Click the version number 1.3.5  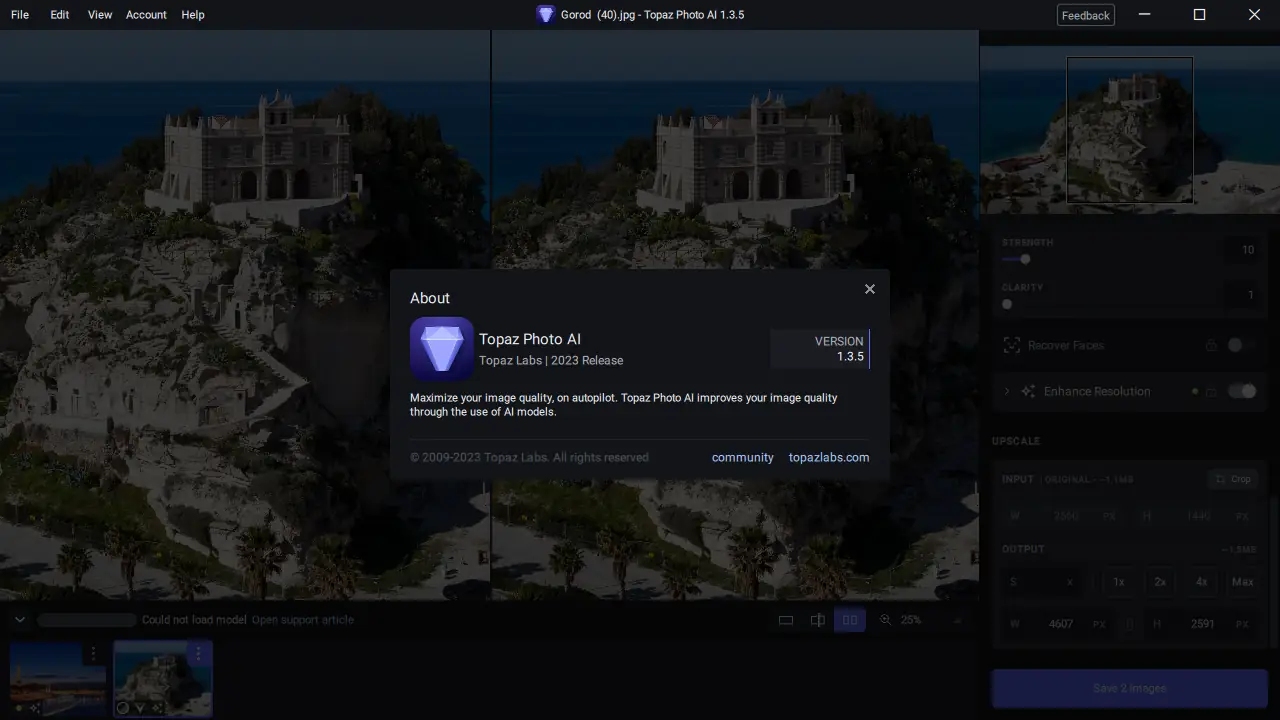click(x=851, y=356)
